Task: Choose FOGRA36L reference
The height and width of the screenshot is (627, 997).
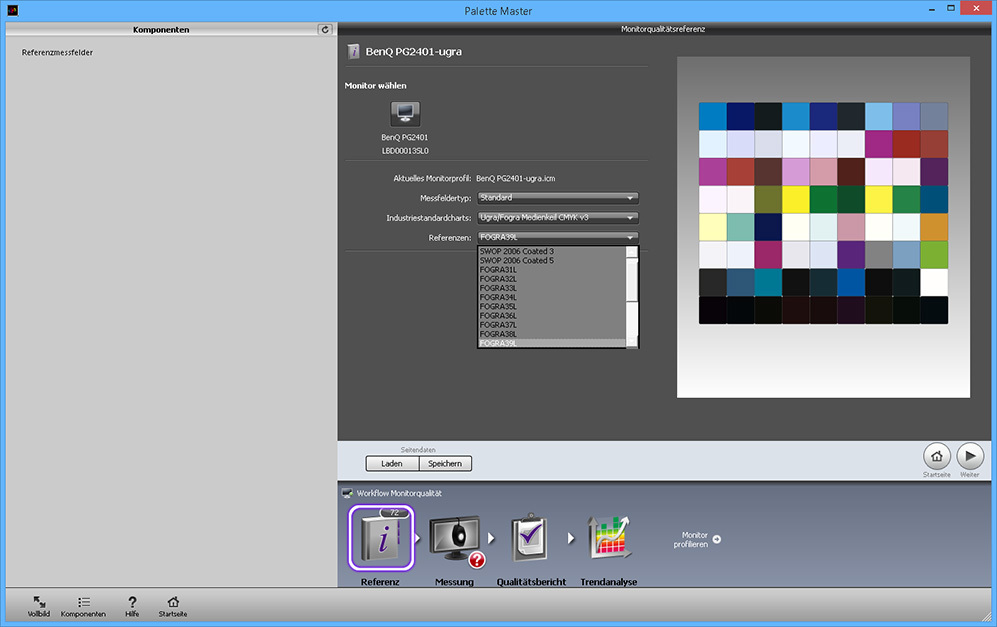Action: click(551, 316)
